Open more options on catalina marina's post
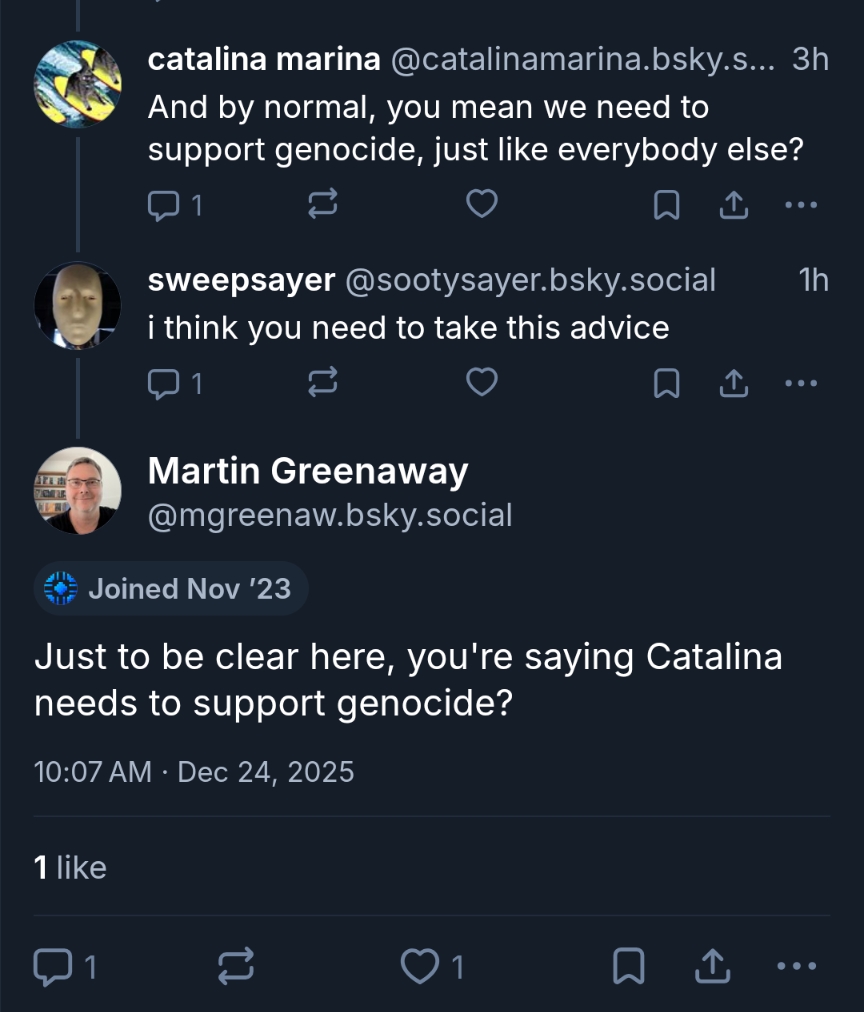This screenshot has width=864, height=1012. pyautogui.click(x=801, y=205)
